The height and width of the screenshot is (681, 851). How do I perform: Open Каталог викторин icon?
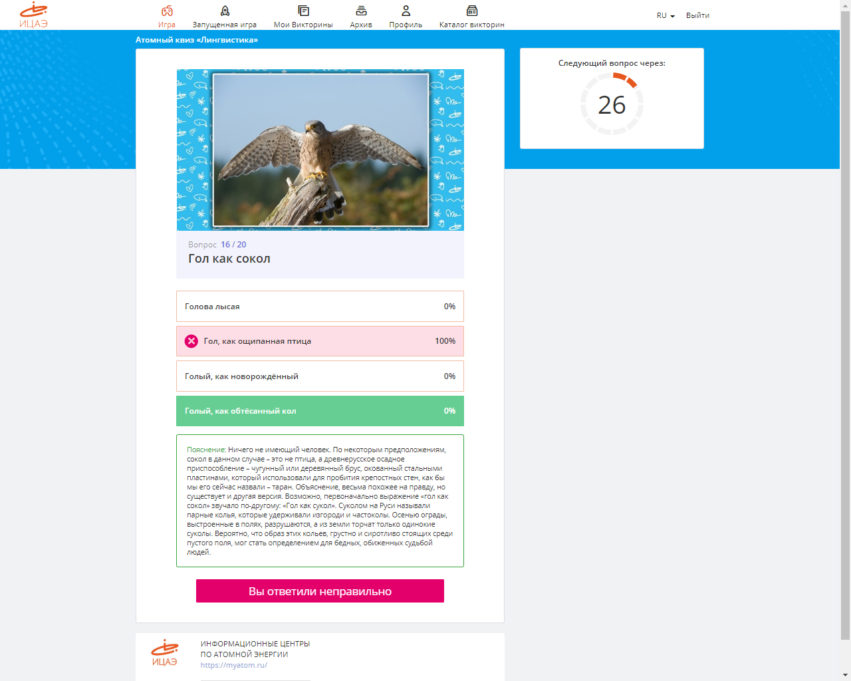coord(471,10)
